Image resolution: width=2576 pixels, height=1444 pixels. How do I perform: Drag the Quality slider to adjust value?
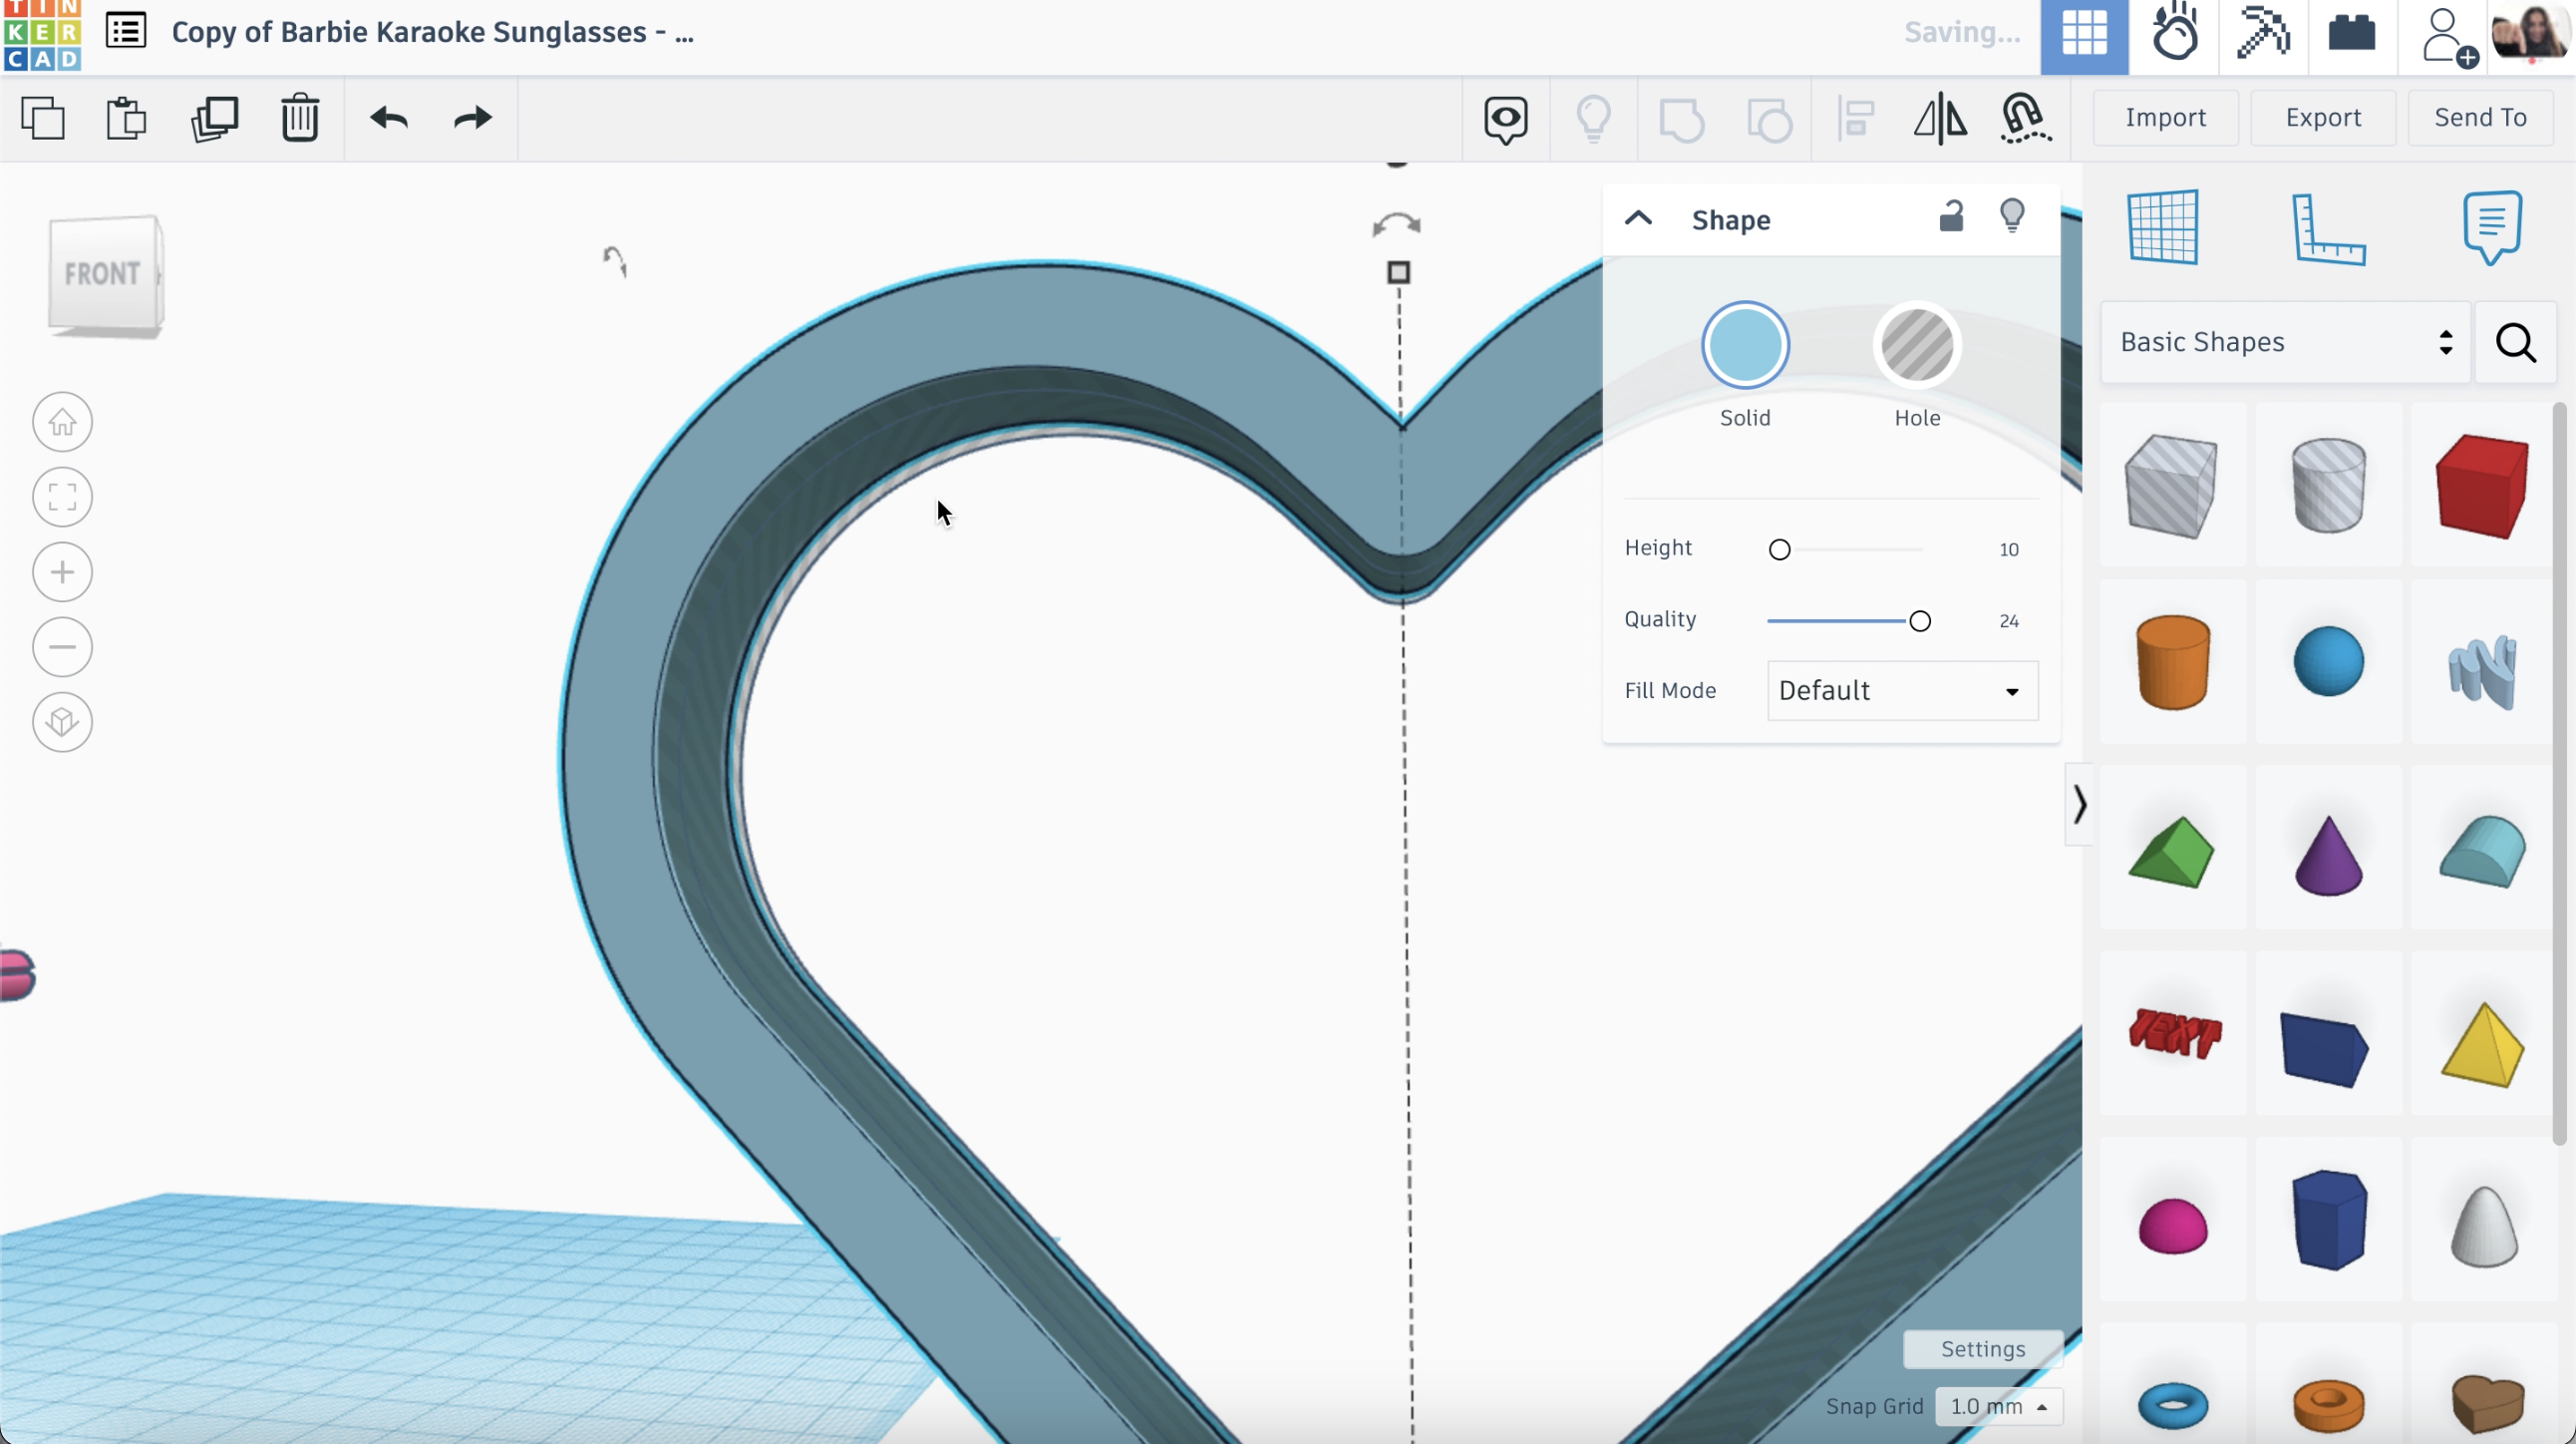pyautogui.click(x=1920, y=619)
